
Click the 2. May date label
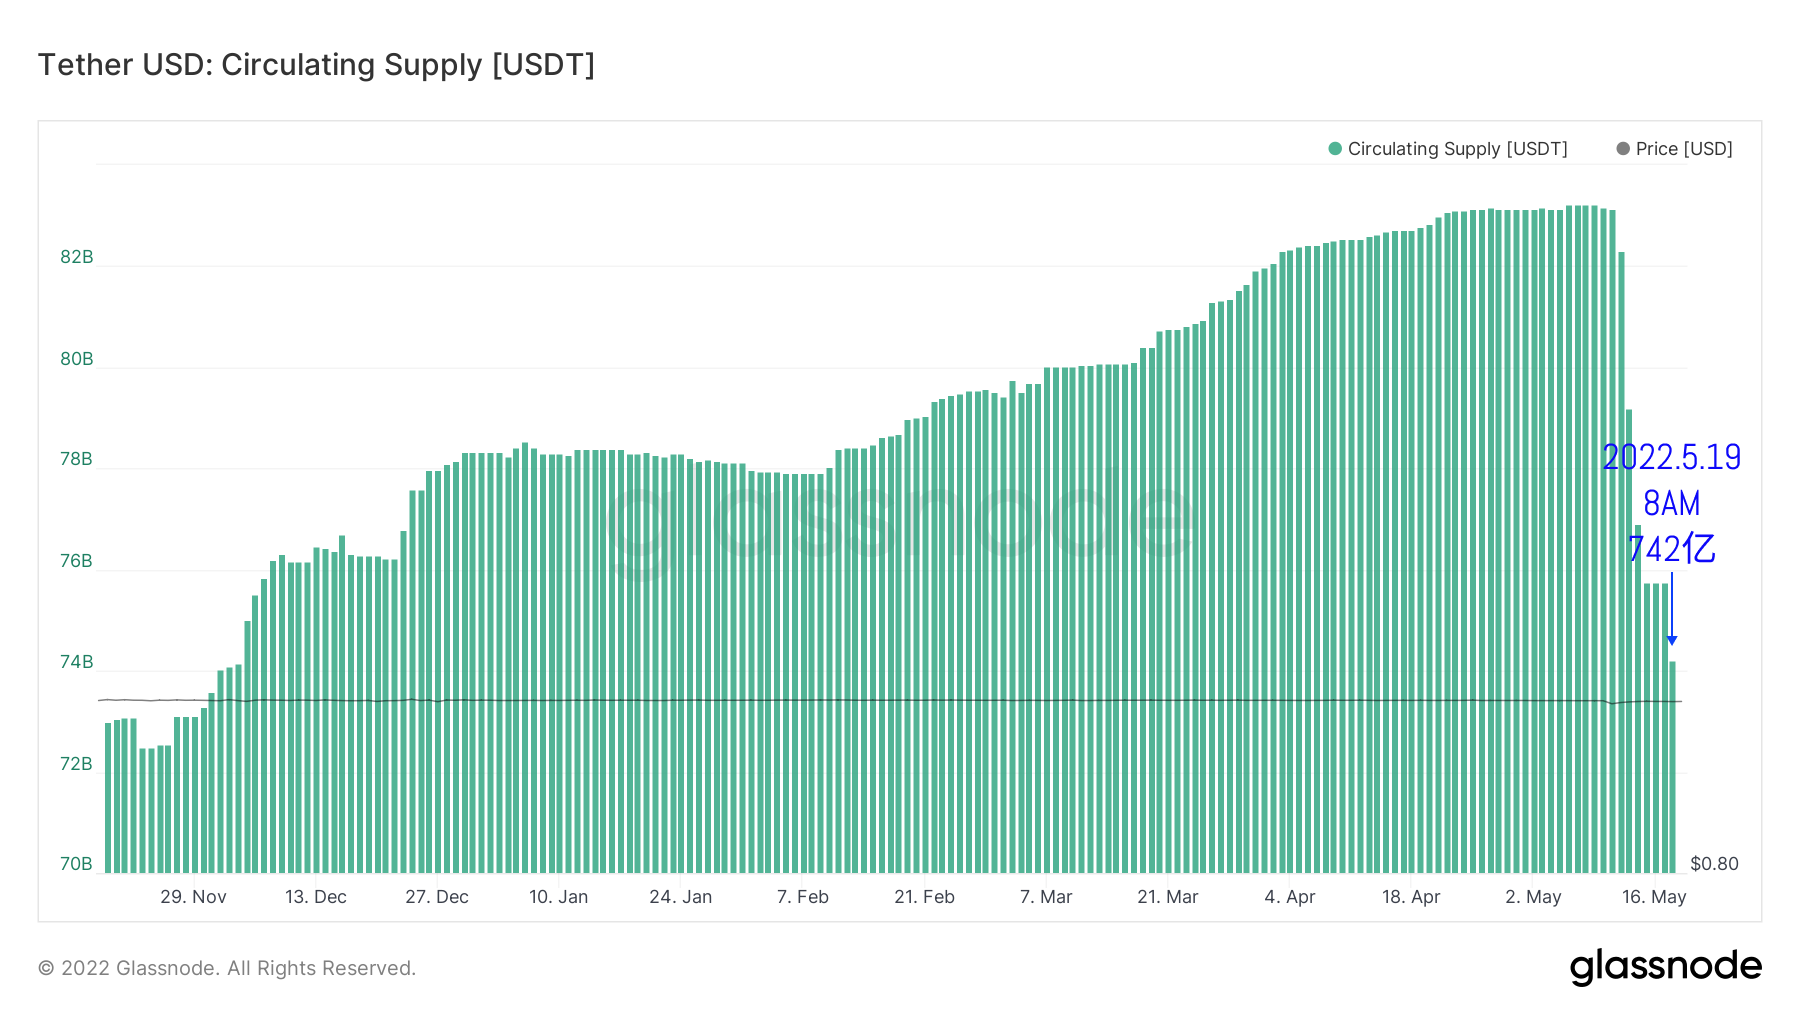pyautogui.click(x=1533, y=897)
